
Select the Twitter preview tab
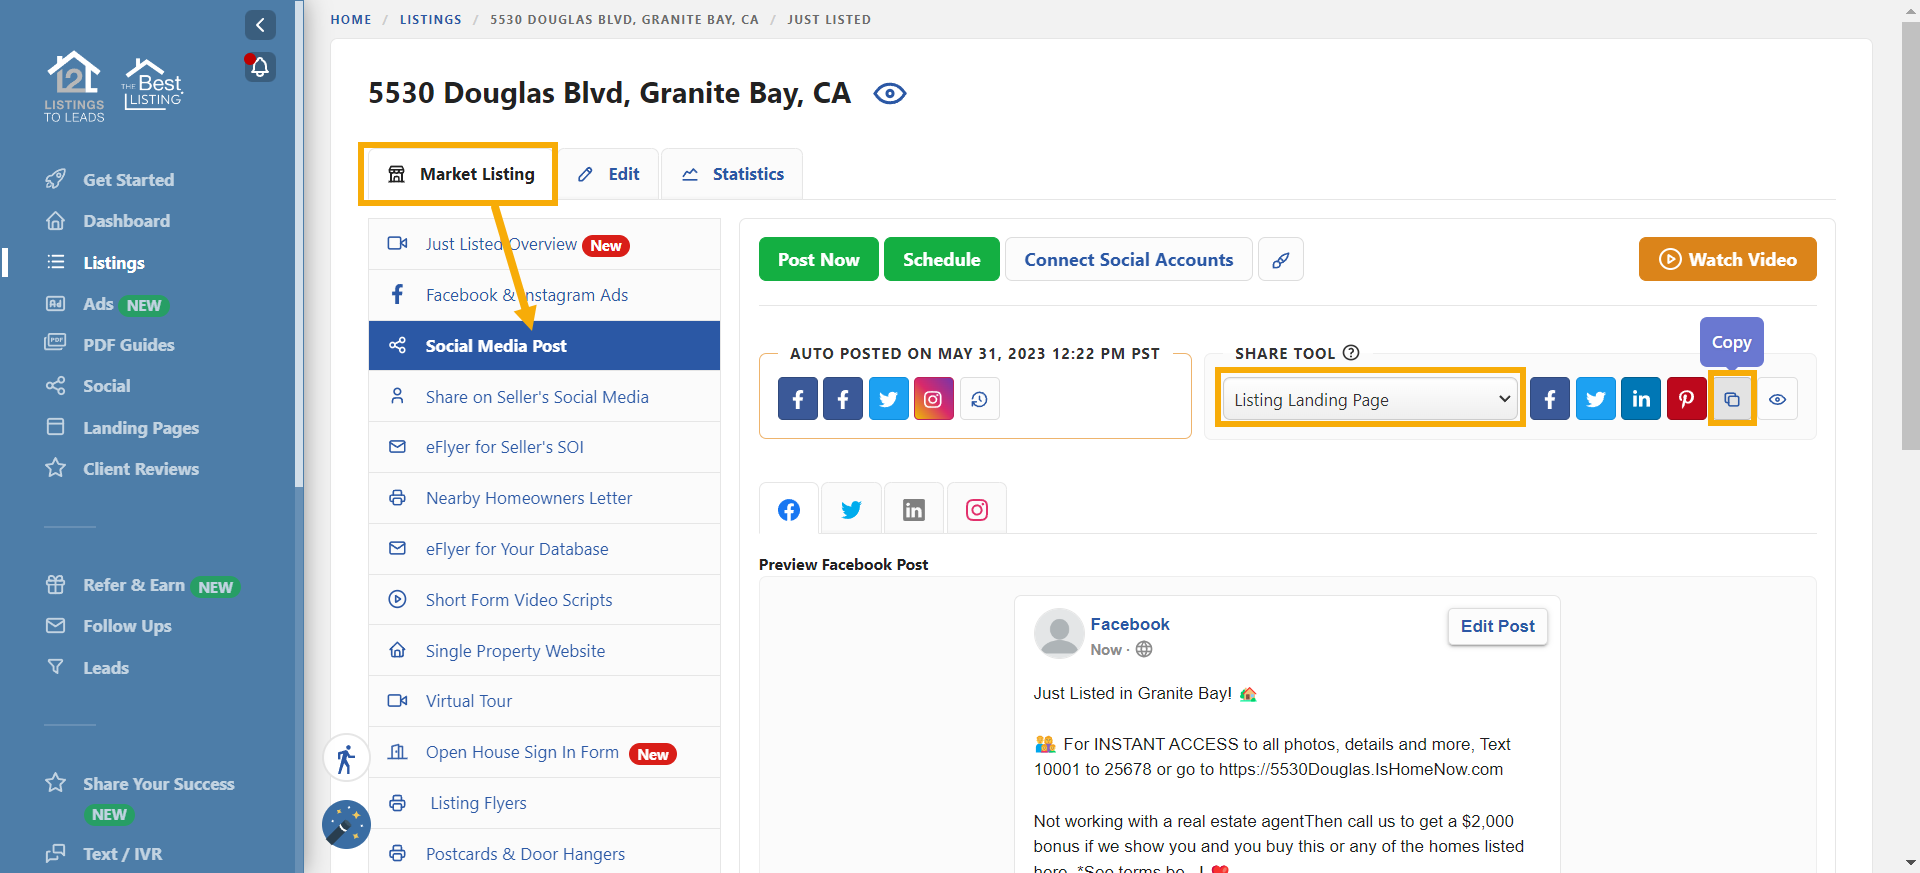point(851,510)
